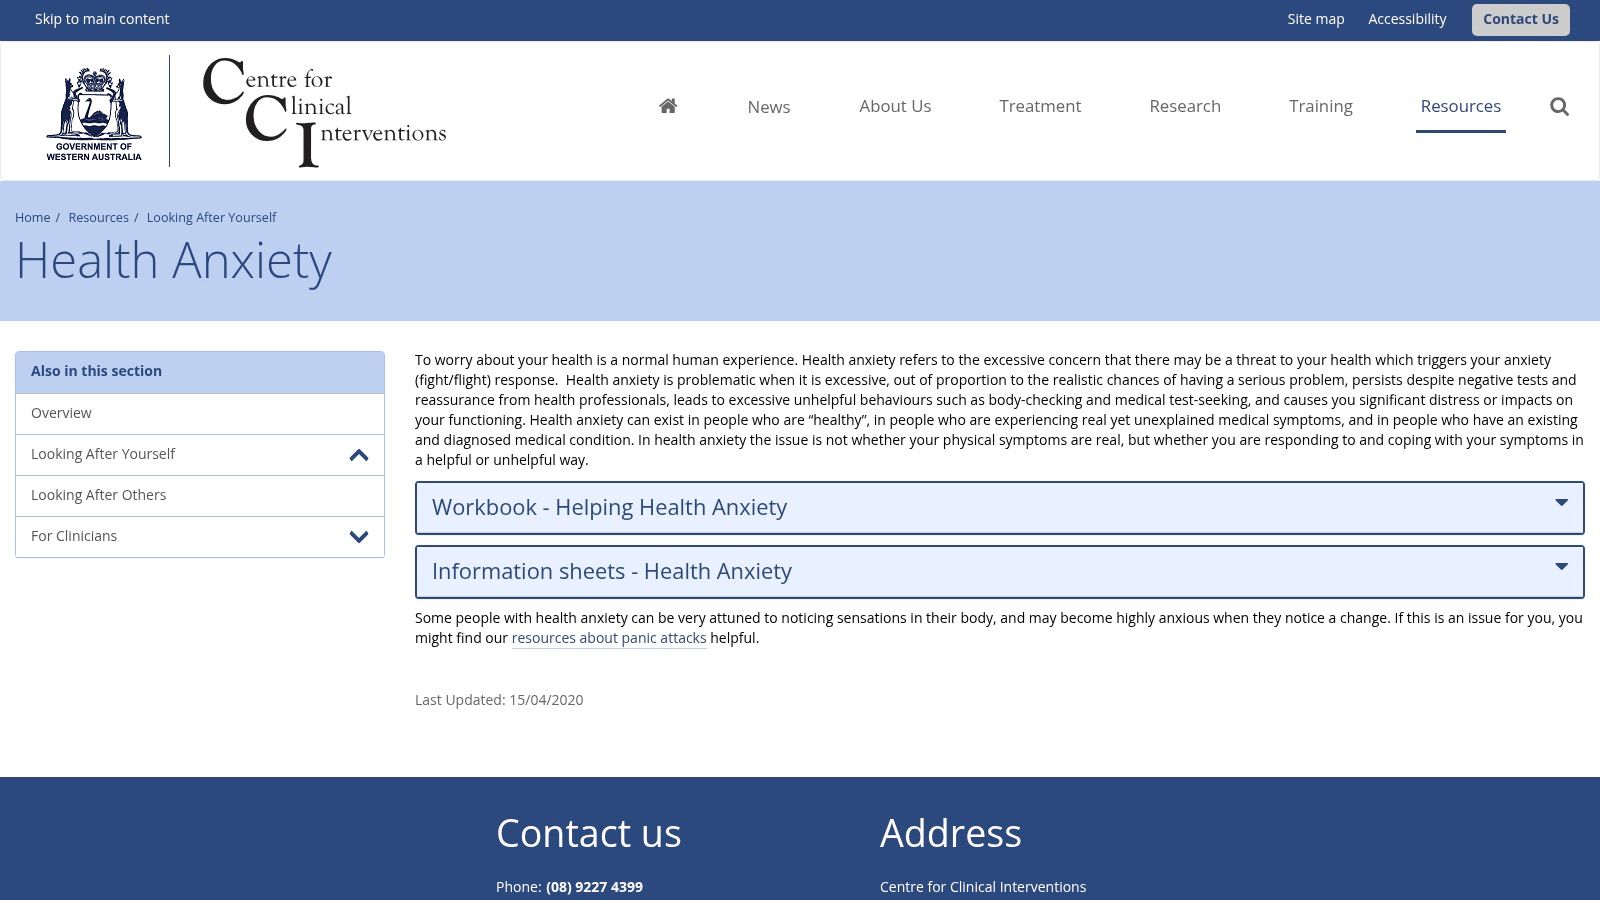Screen dimensions: 1600x900
Task: Click the Health Anxiety page heading
Action: click(173, 261)
